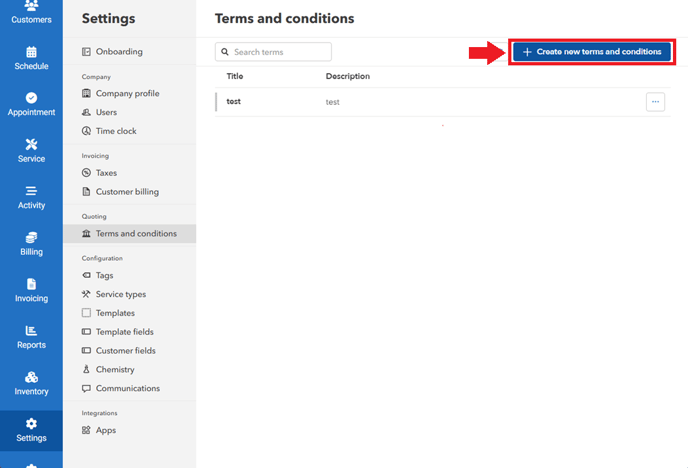
Task: Click the Search terms input field
Action: (279, 52)
